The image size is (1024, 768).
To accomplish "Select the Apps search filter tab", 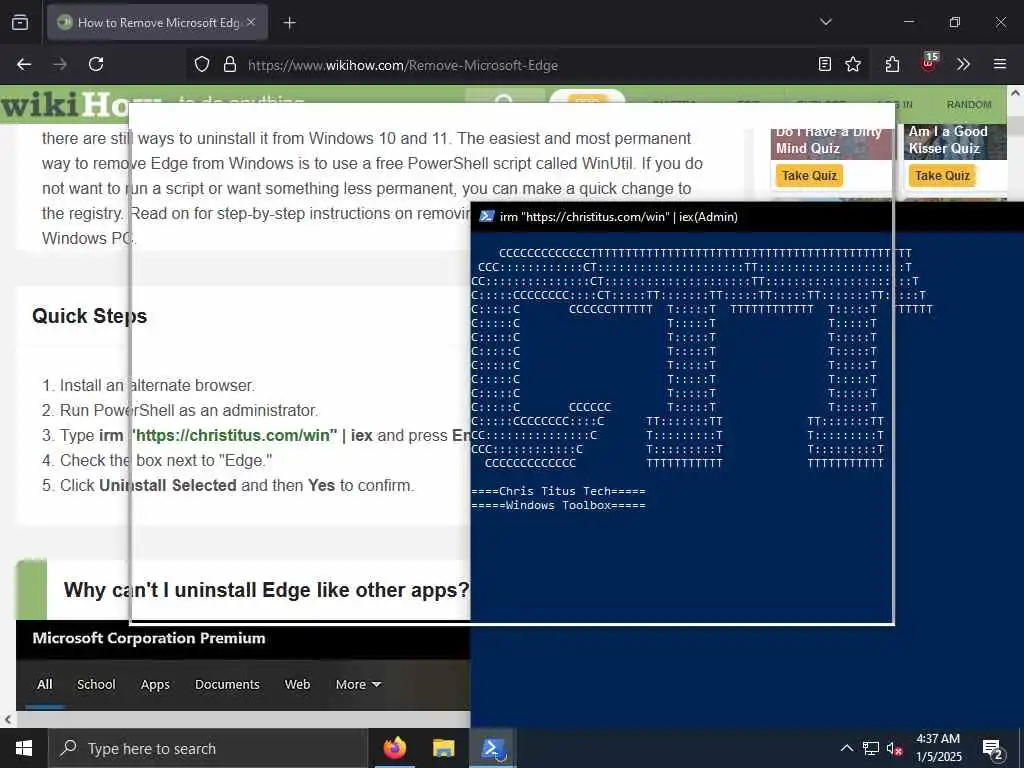I will 155,684.
